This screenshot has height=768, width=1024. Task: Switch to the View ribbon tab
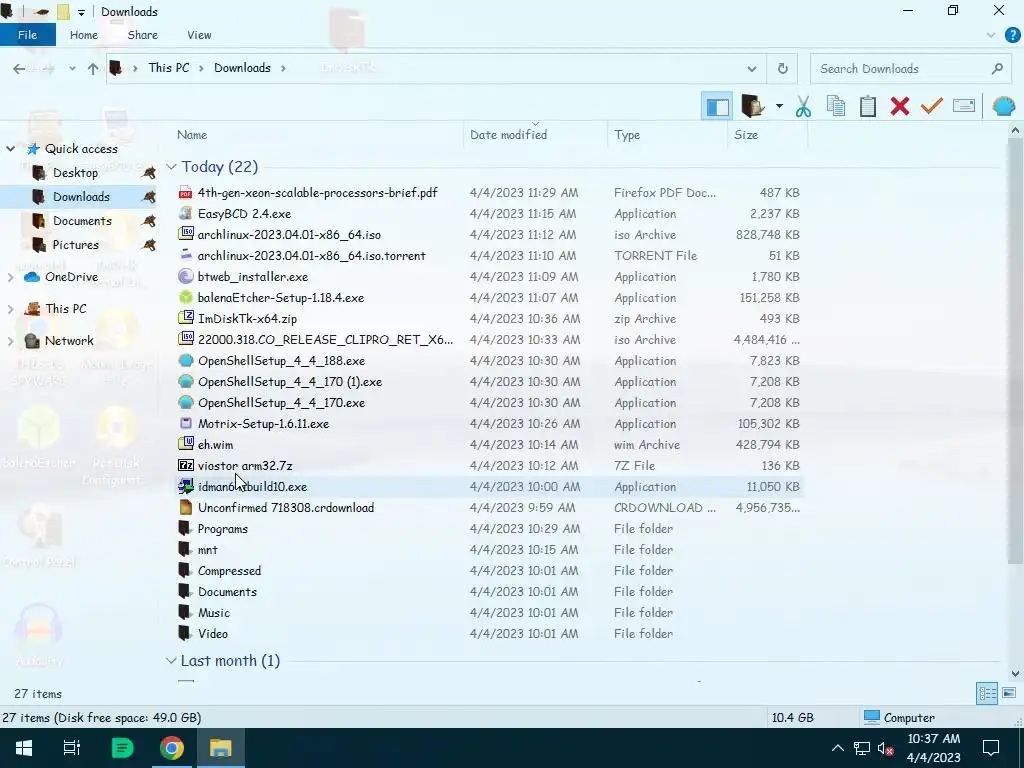coord(199,35)
